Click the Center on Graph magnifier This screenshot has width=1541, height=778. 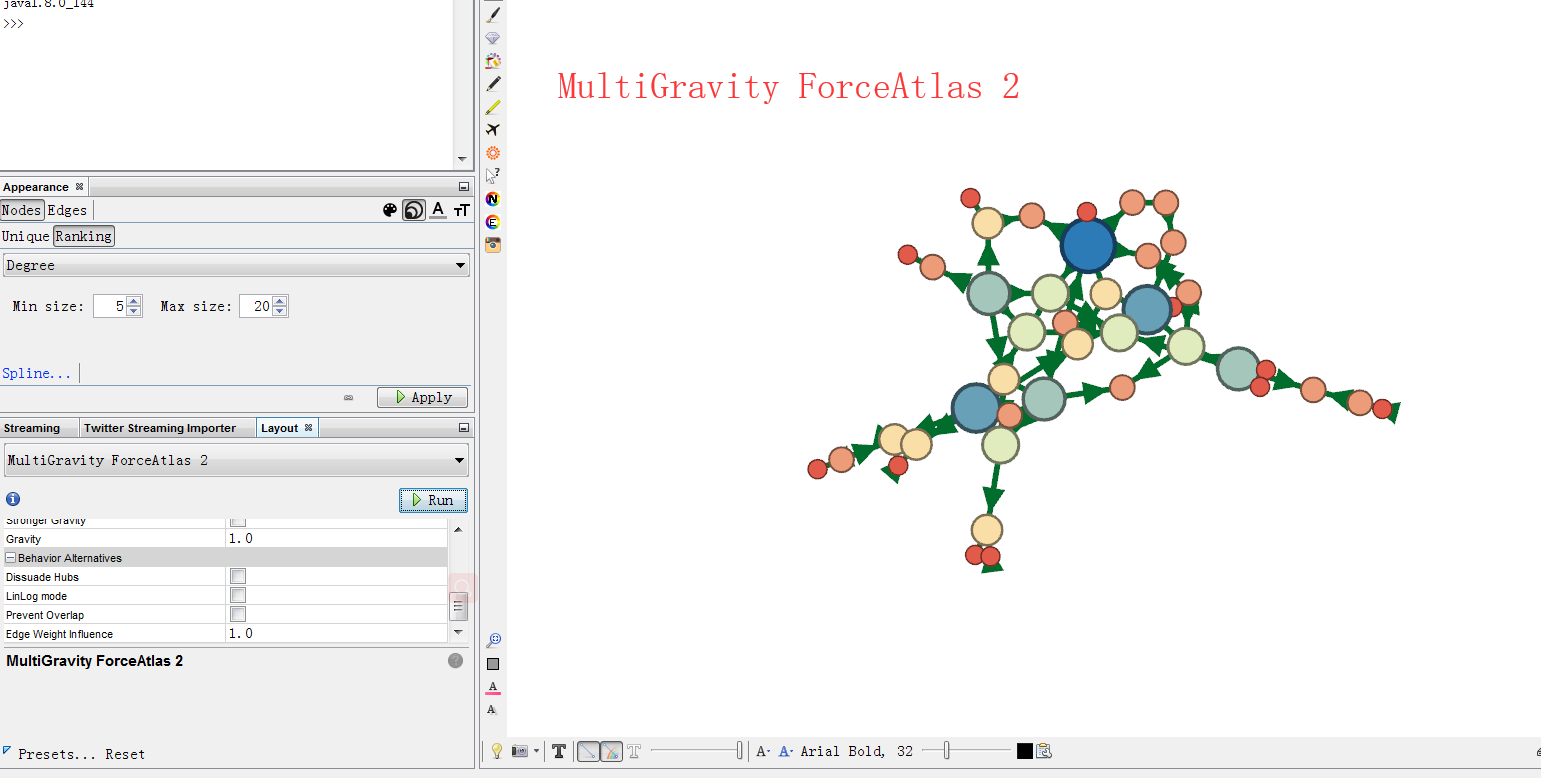coord(493,640)
